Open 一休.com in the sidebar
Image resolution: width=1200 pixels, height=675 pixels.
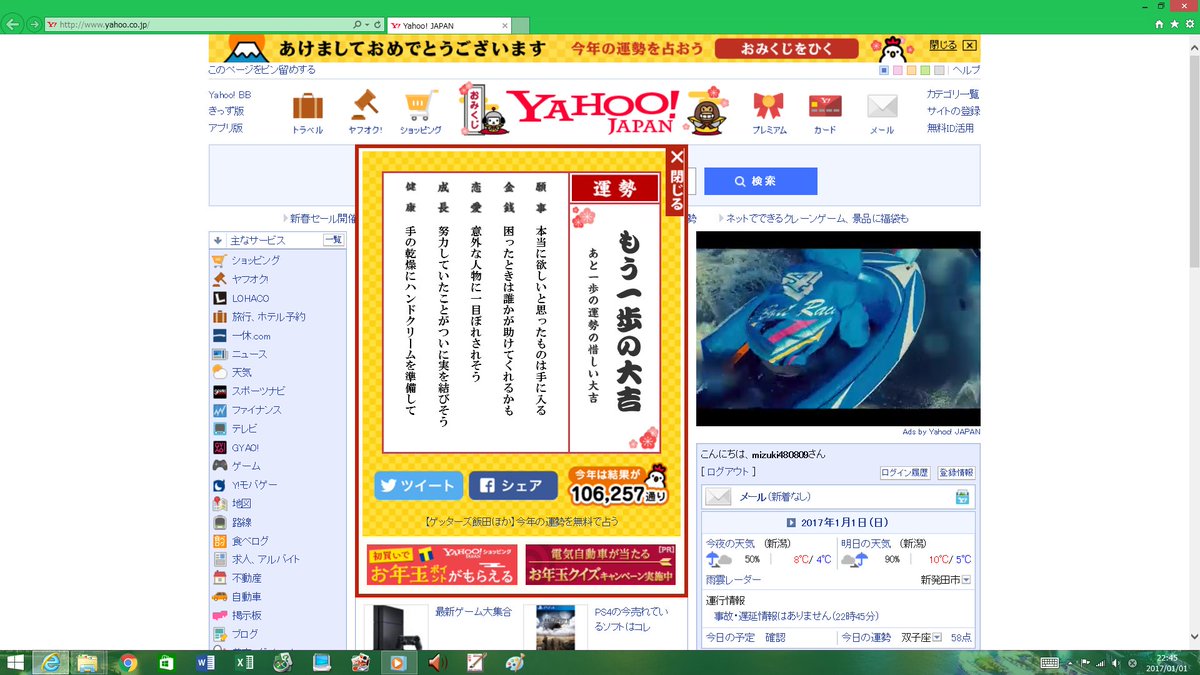[251, 336]
